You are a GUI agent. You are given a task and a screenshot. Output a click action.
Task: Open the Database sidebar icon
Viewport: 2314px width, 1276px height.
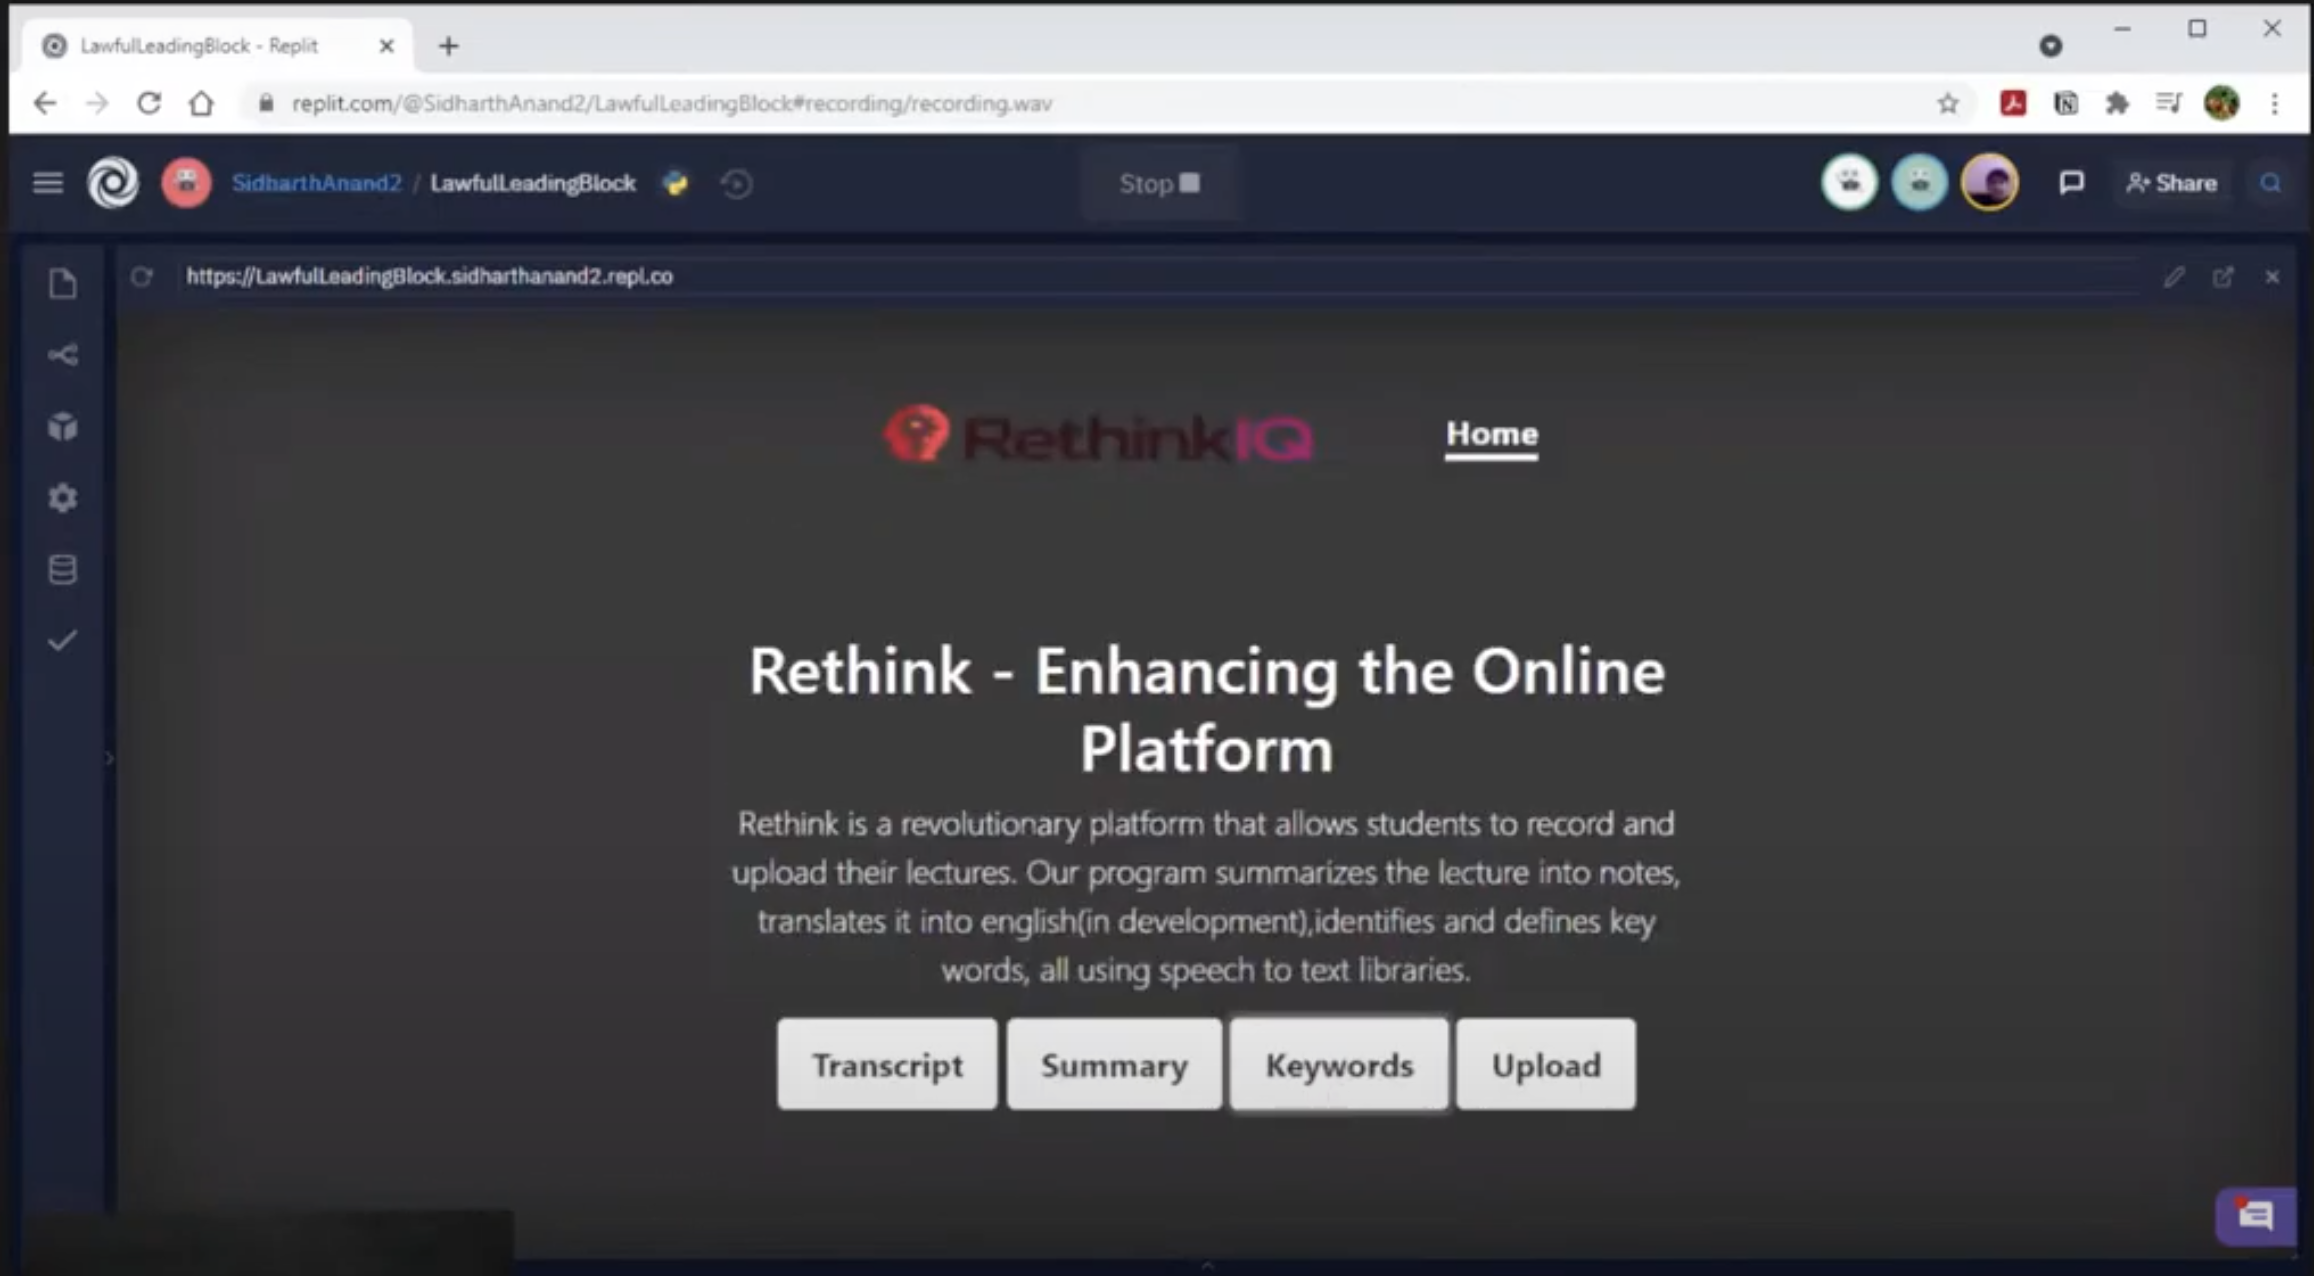tap(62, 570)
